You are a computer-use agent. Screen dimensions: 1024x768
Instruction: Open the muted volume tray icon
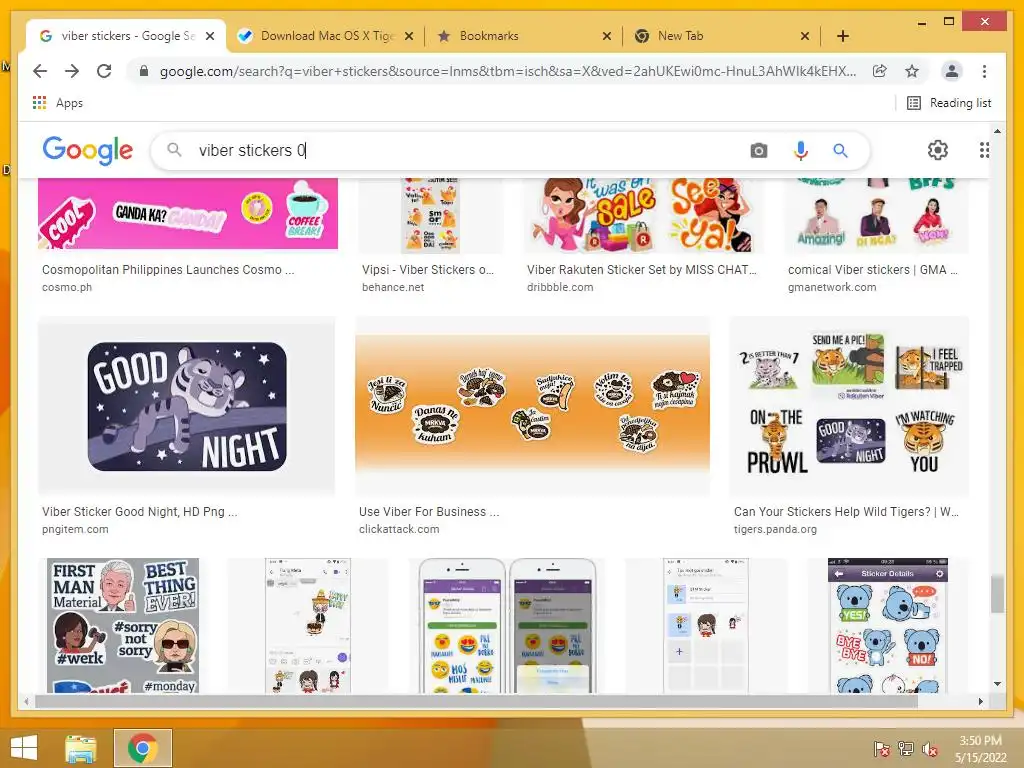[x=929, y=749]
